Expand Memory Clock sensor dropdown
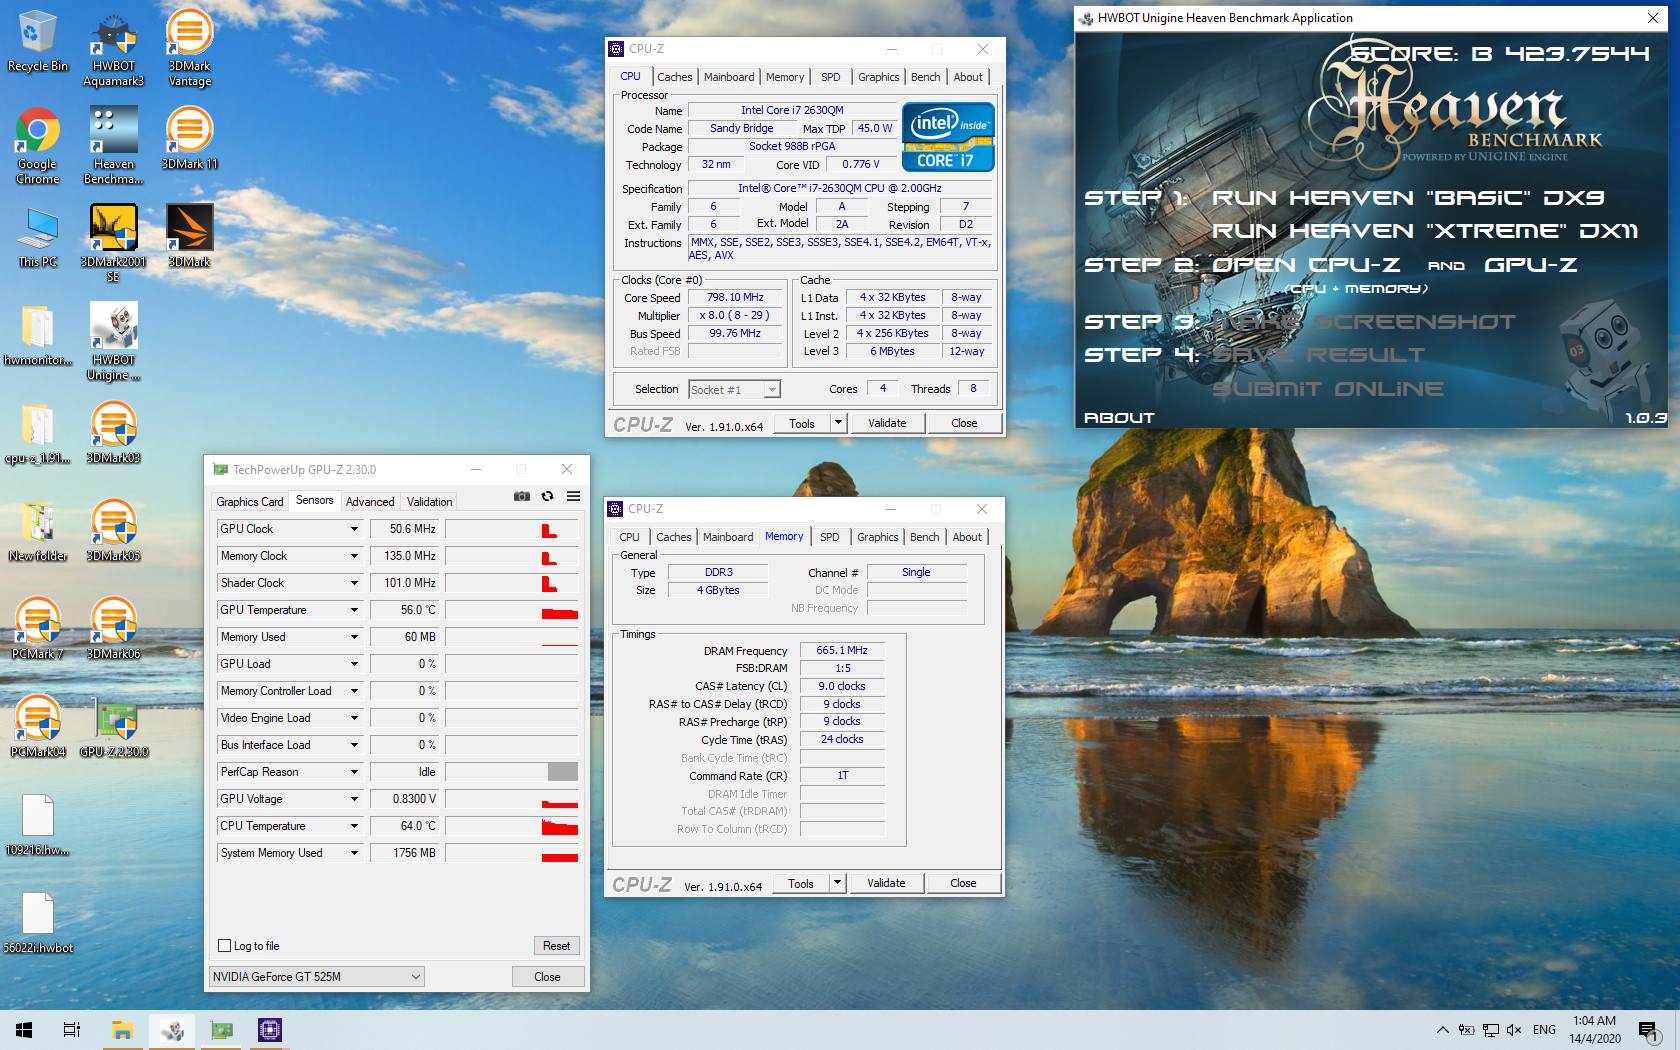The image size is (1680, 1050). point(353,556)
